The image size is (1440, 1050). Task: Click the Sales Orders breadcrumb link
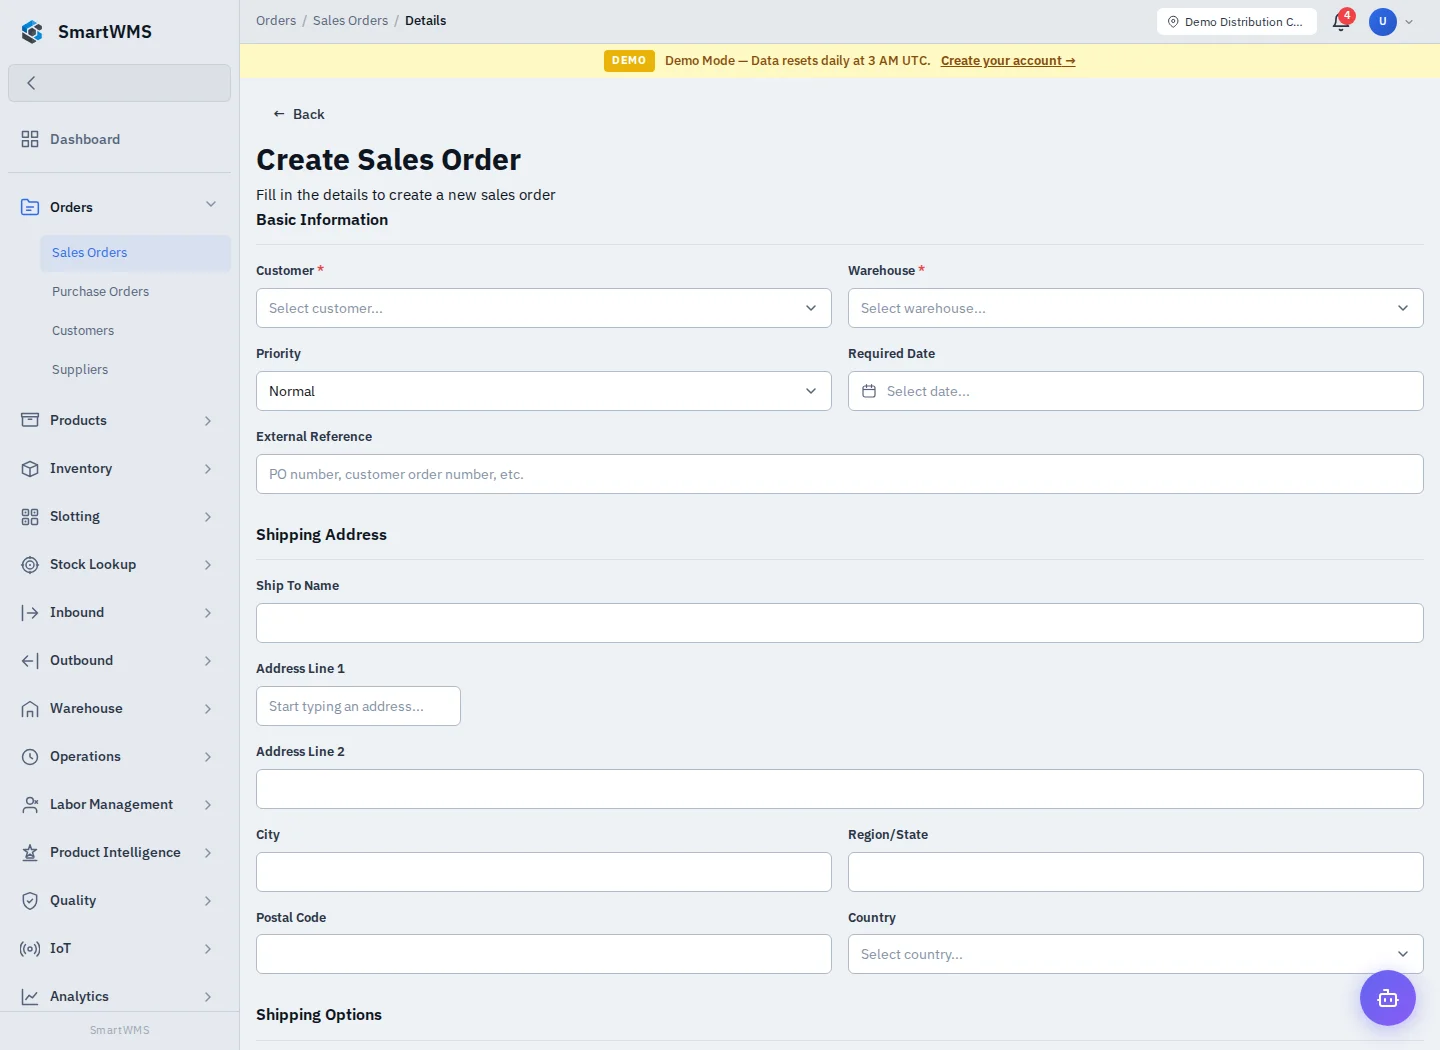(350, 20)
